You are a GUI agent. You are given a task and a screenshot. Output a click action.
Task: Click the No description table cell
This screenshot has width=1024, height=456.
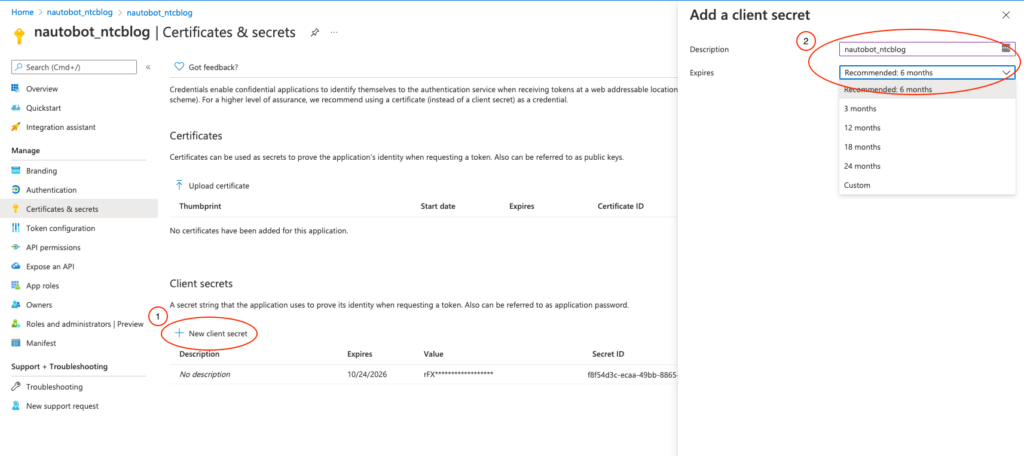coord(205,374)
